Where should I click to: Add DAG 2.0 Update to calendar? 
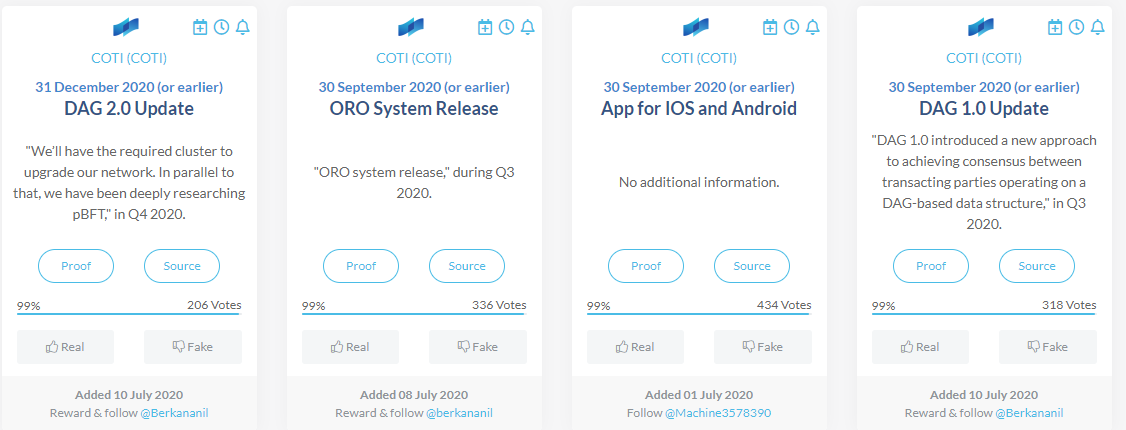click(x=200, y=27)
